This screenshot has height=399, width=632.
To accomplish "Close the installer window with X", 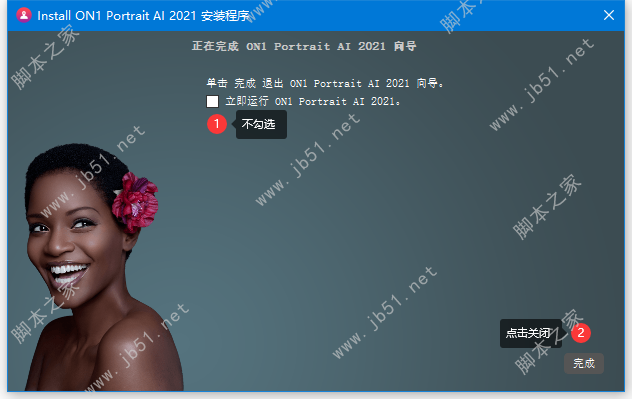I will 609,15.
